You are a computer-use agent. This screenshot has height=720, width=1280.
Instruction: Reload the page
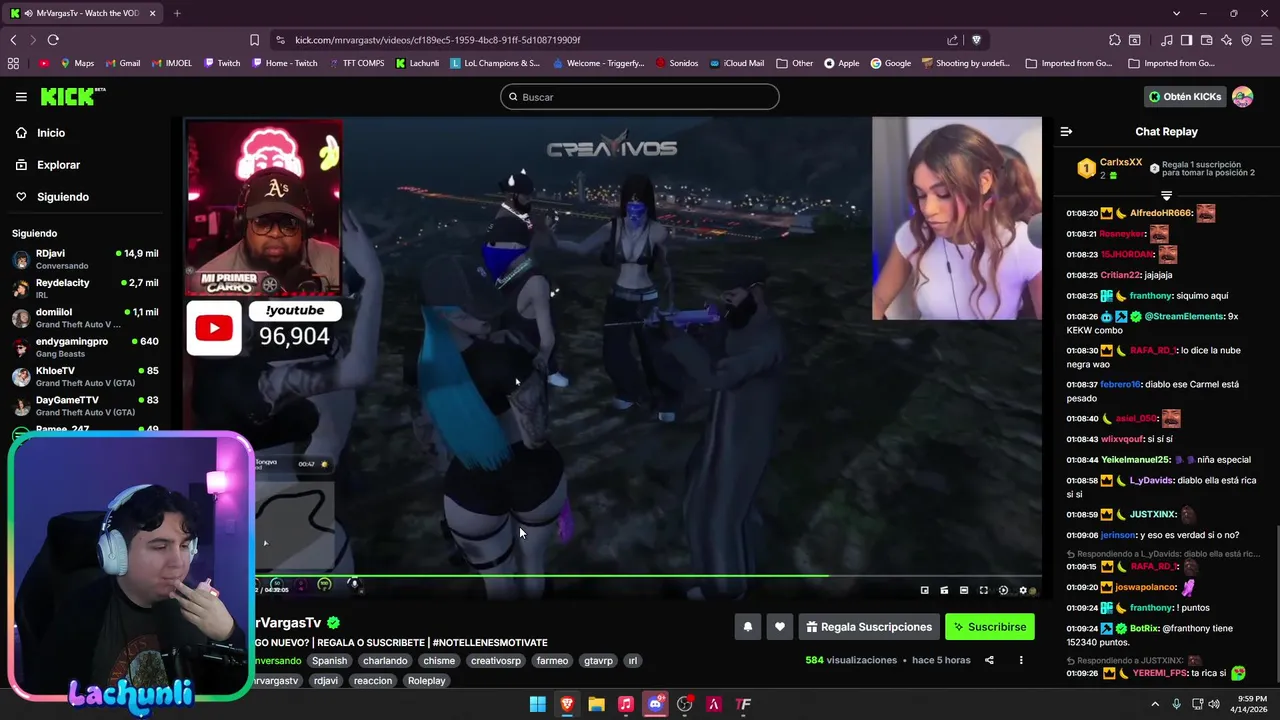pos(53,40)
